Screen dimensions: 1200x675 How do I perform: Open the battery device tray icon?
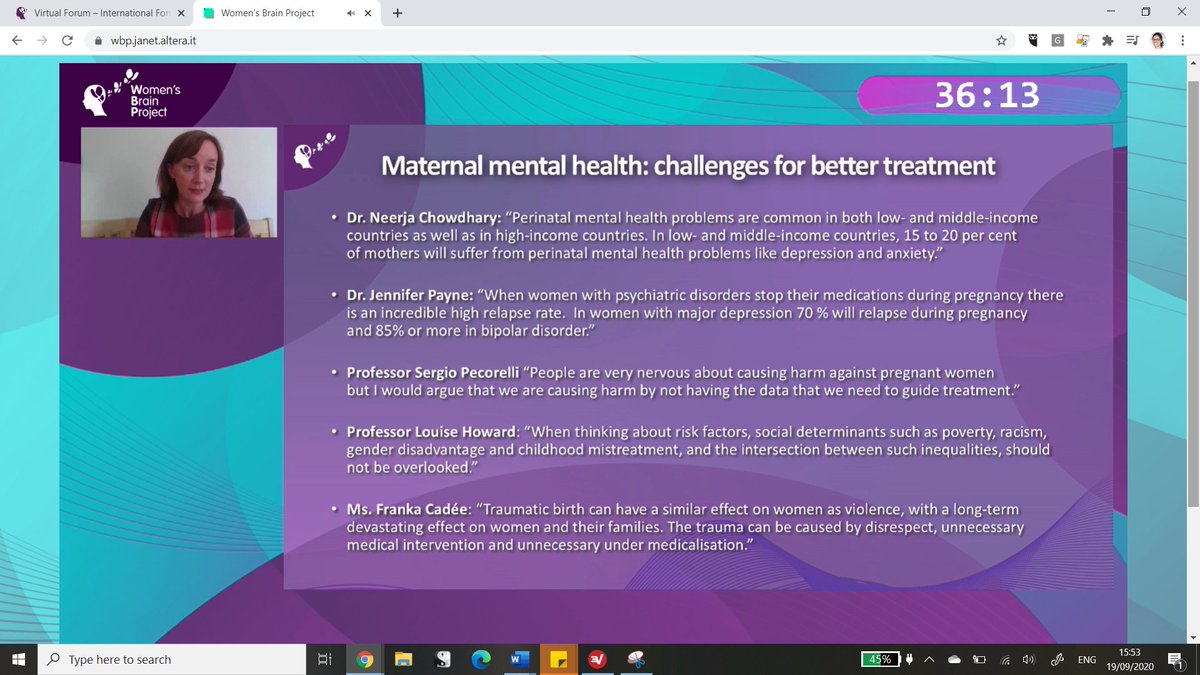click(x=979, y=659)
